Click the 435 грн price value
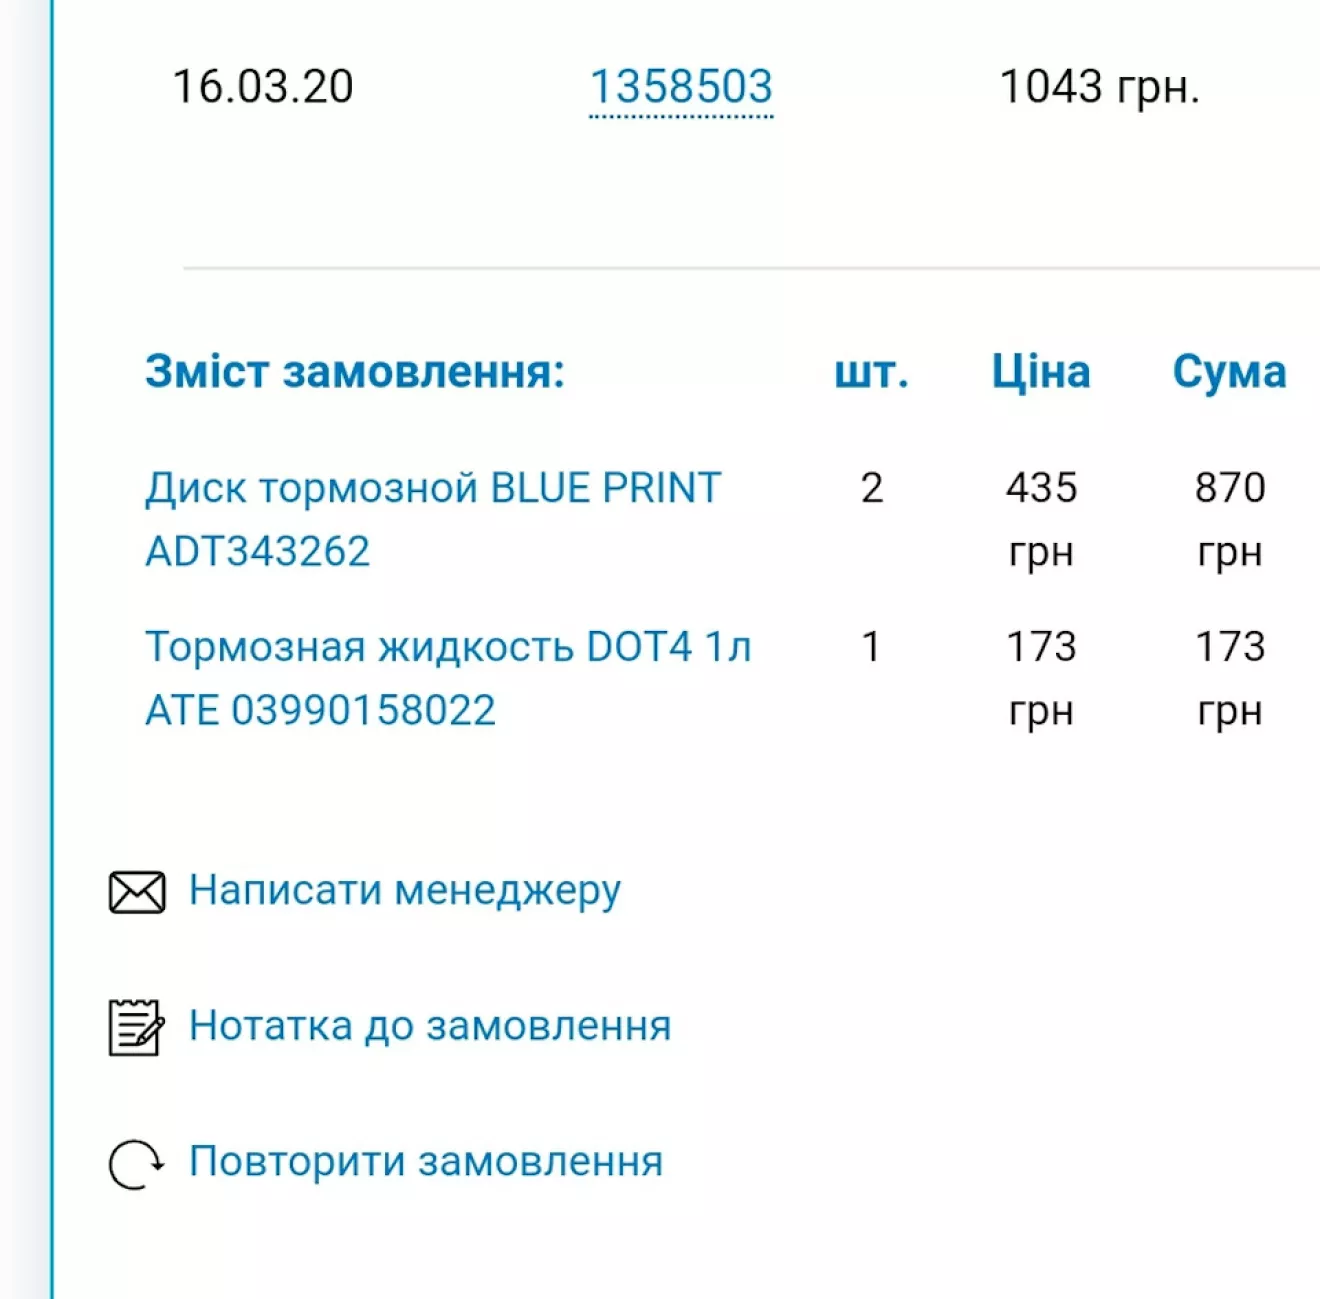The height and width of the screenshot is (1299, 1320). click(x=1041, y=519)
